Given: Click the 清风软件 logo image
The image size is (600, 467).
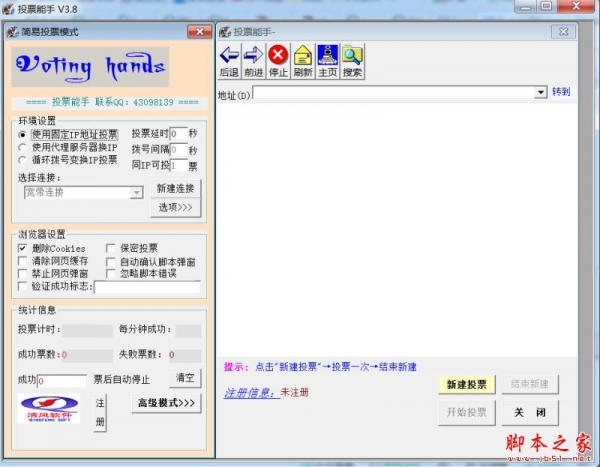Looking at the screenshot, I should (x=49, y=409).
